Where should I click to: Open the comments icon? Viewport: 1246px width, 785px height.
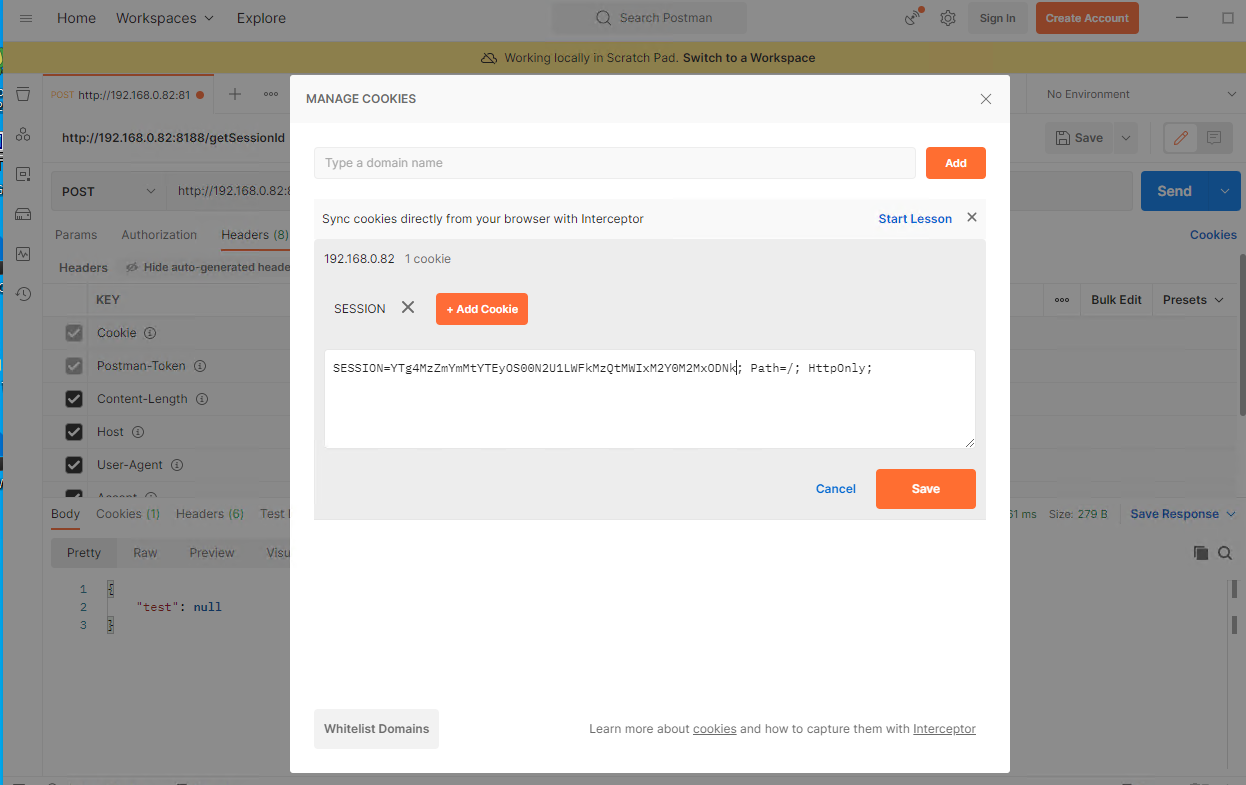(1214, 138)
